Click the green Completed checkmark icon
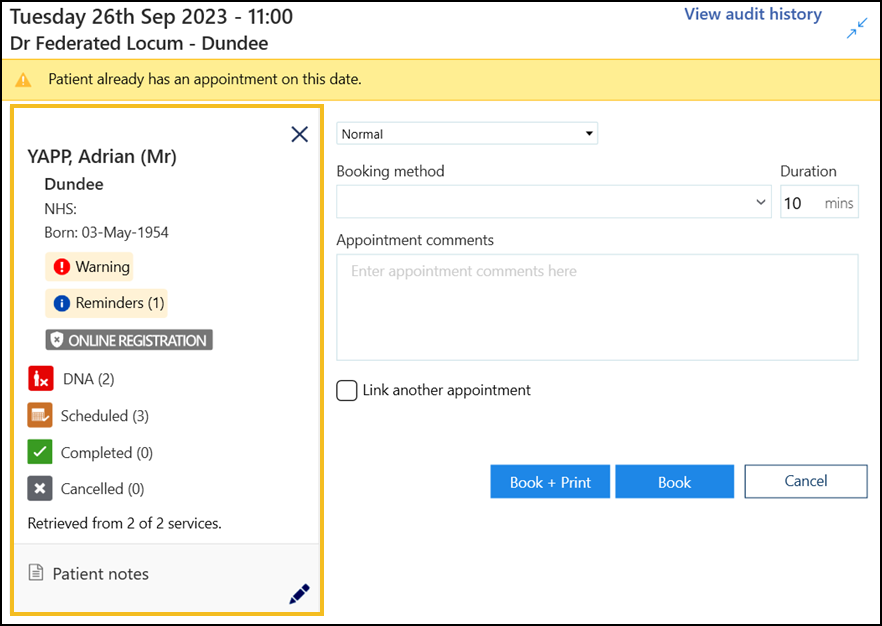882x626 pixels. click(40, 453)
